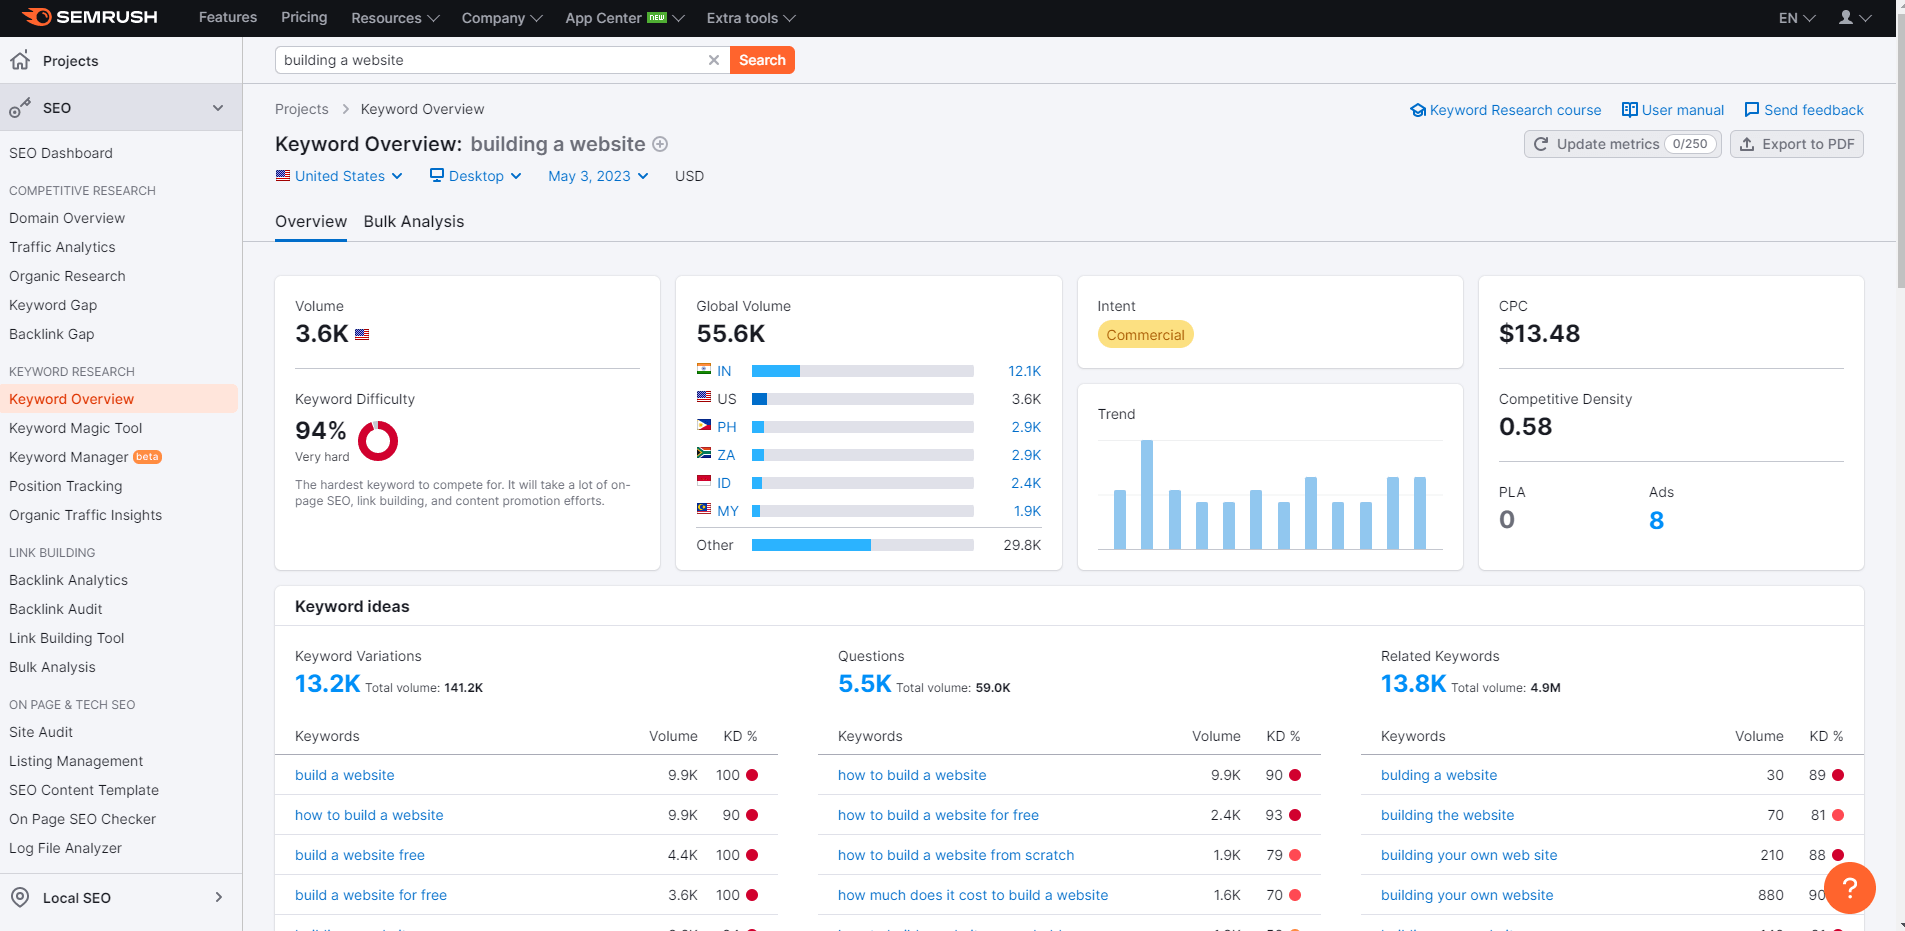The image size is (1905, 931).
Task: Add keyword with plus circle icon
Action: tap(660, 144)
